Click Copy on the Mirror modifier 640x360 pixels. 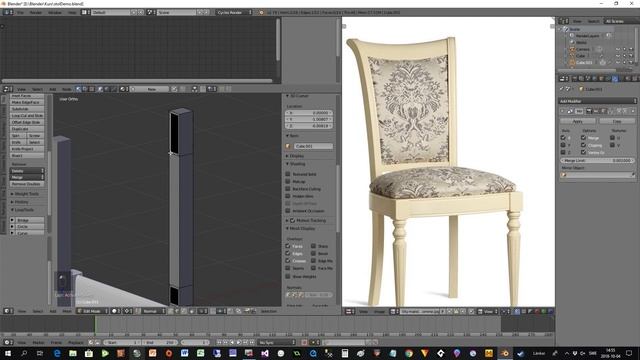tap(617, 121)
